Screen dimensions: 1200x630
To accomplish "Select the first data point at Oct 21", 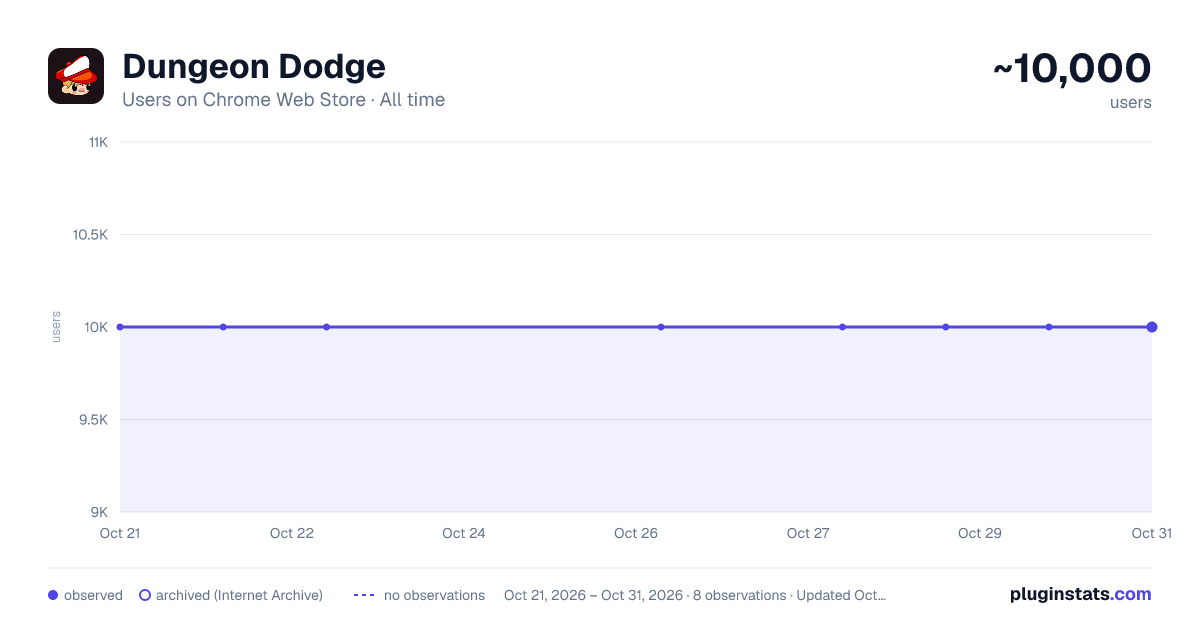I will [x=120, y=327].
